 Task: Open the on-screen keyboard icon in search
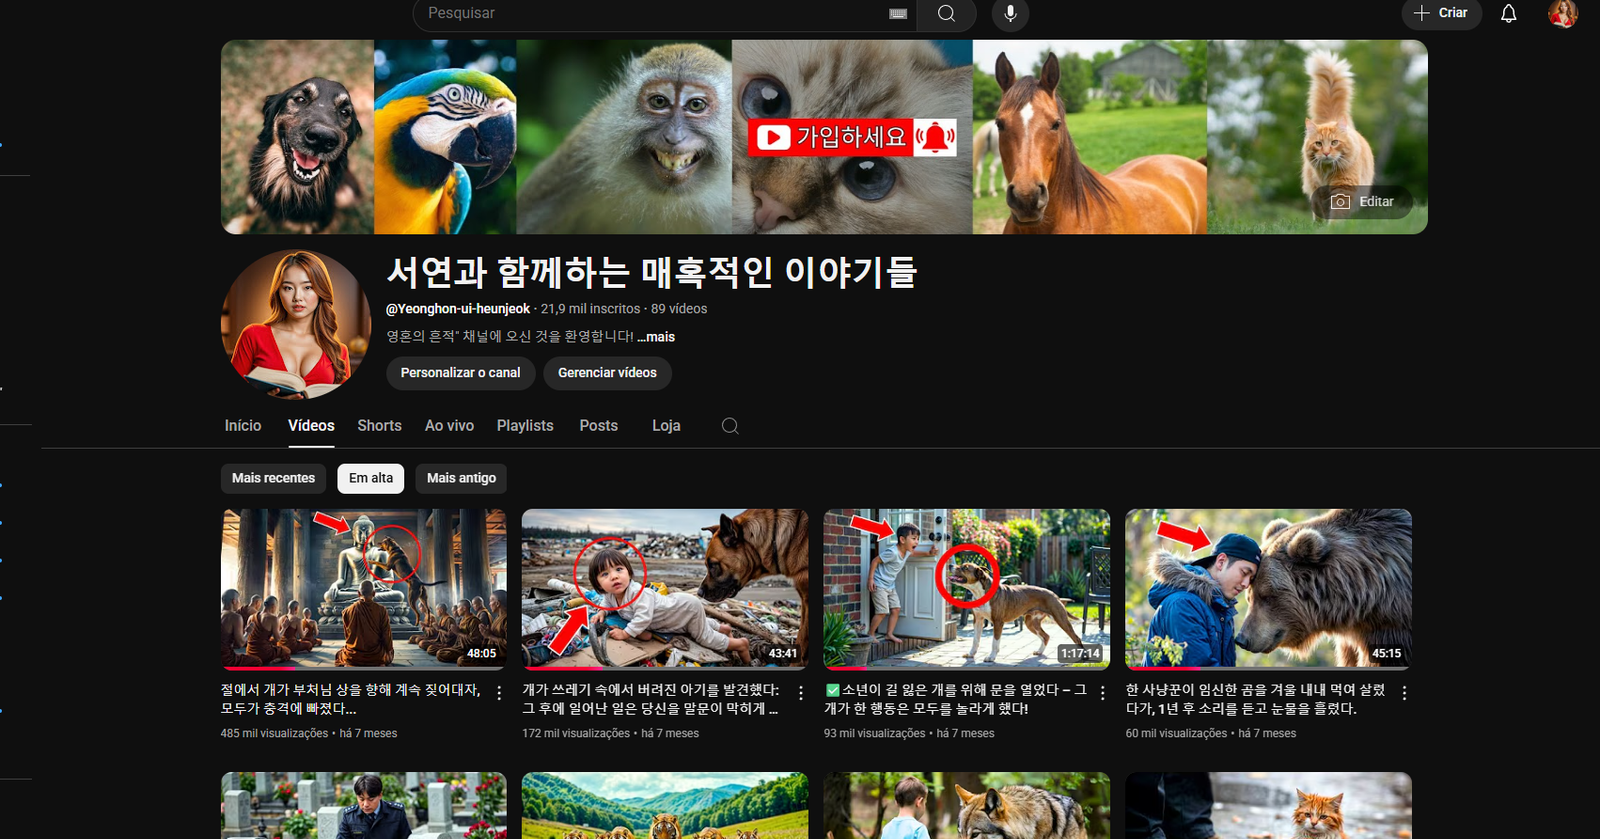[x=898, y=13]
